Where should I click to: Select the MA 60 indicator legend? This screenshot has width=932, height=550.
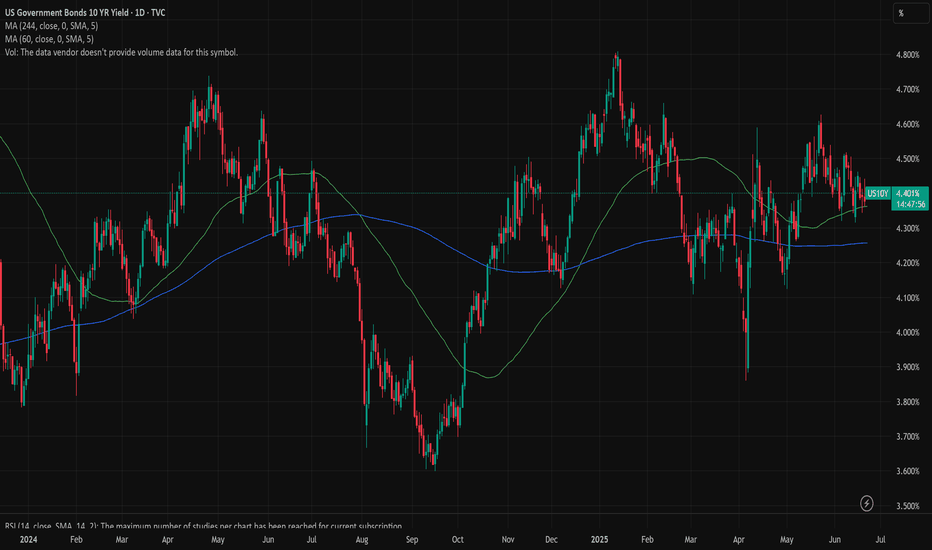click(49, 39)
